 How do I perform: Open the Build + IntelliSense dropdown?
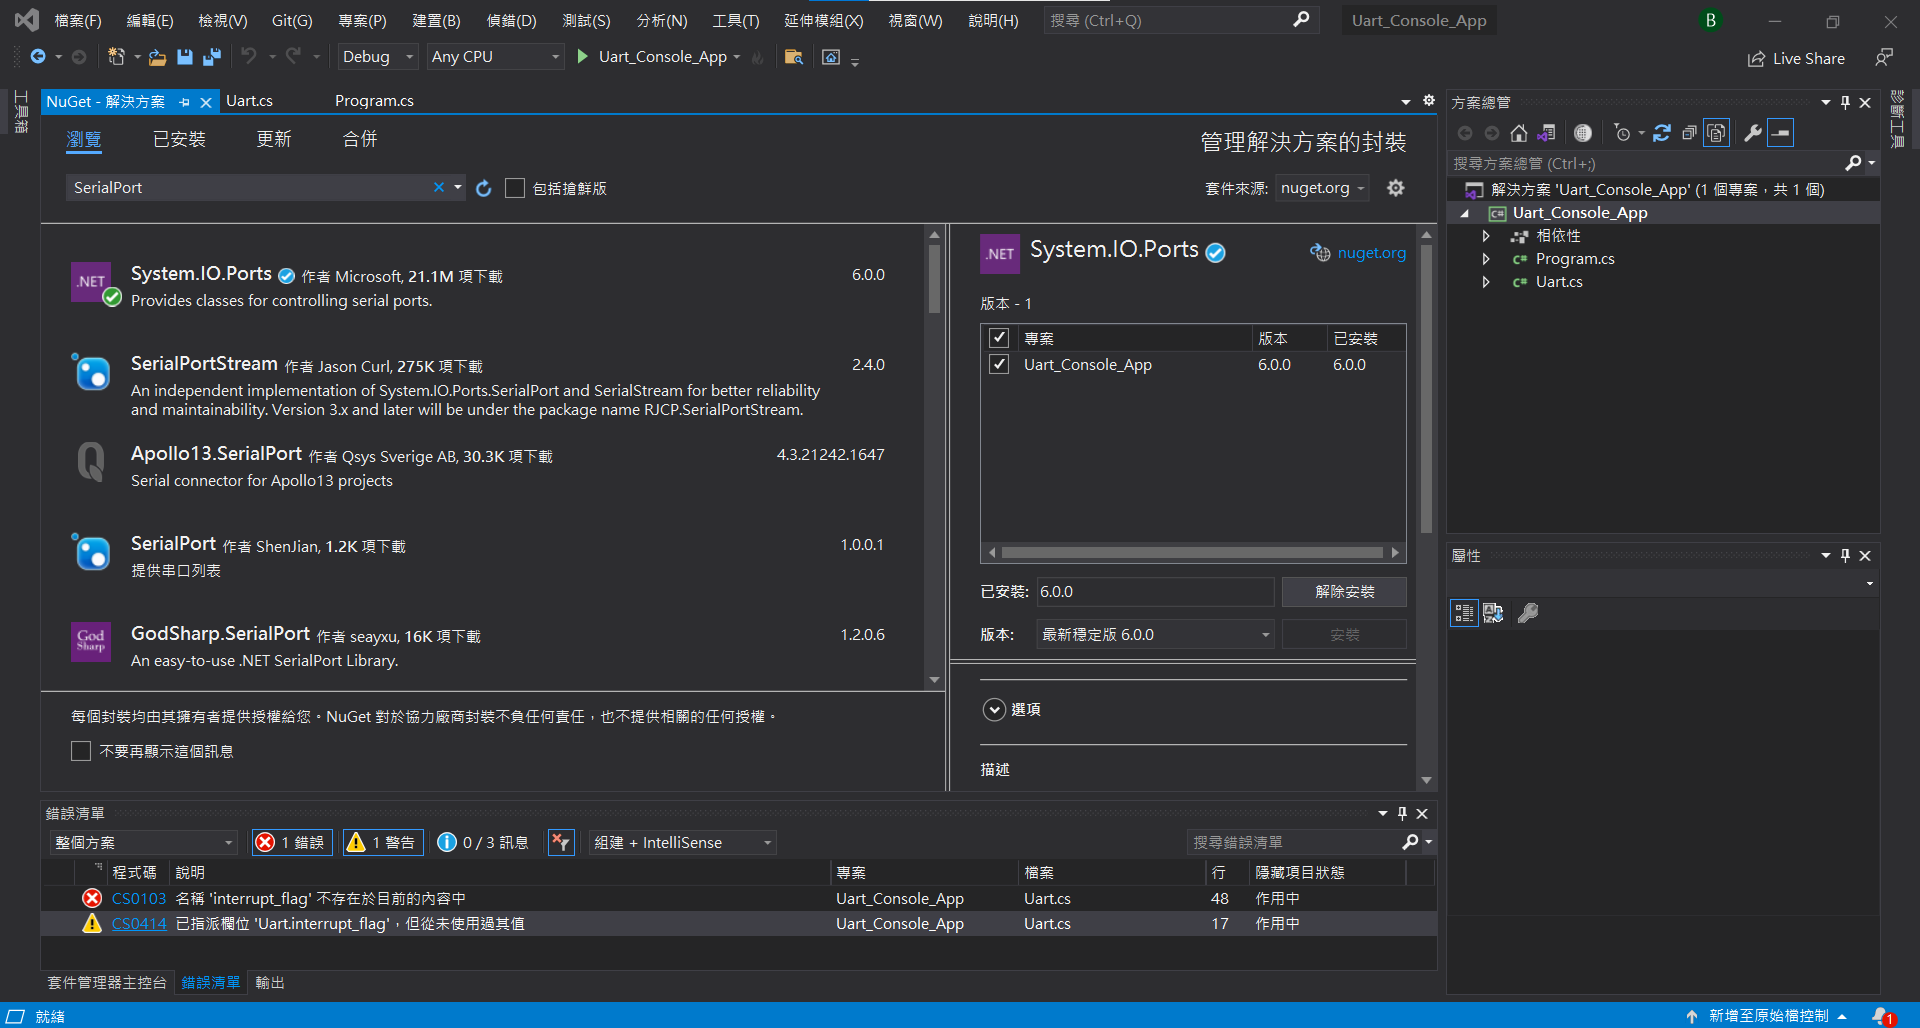click(682, 843)
